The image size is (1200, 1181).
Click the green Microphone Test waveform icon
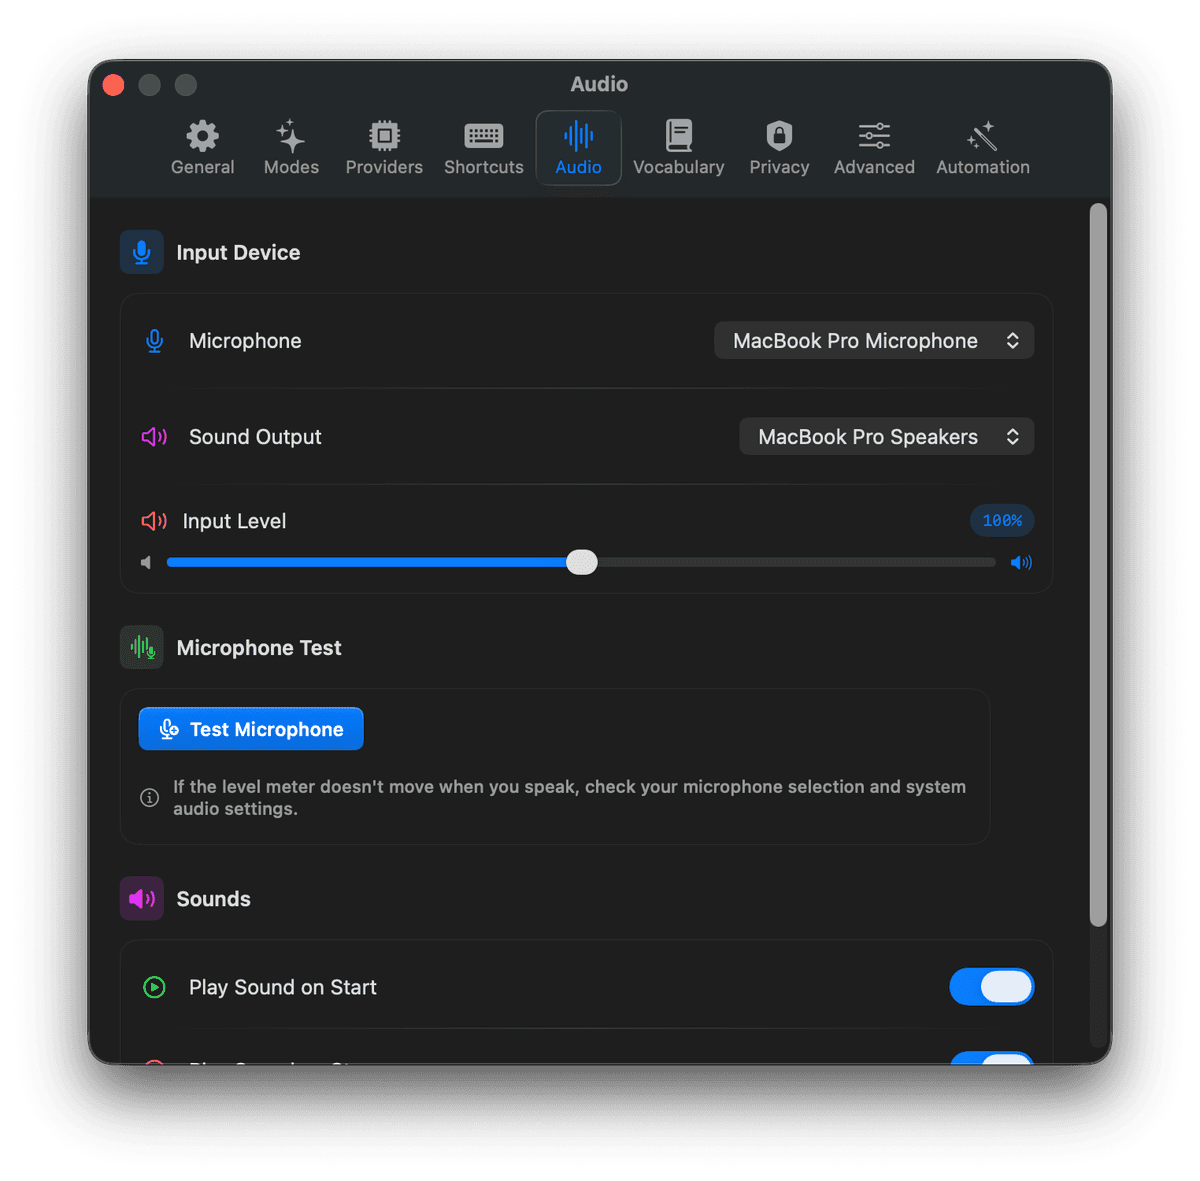[x=141, y=647]
